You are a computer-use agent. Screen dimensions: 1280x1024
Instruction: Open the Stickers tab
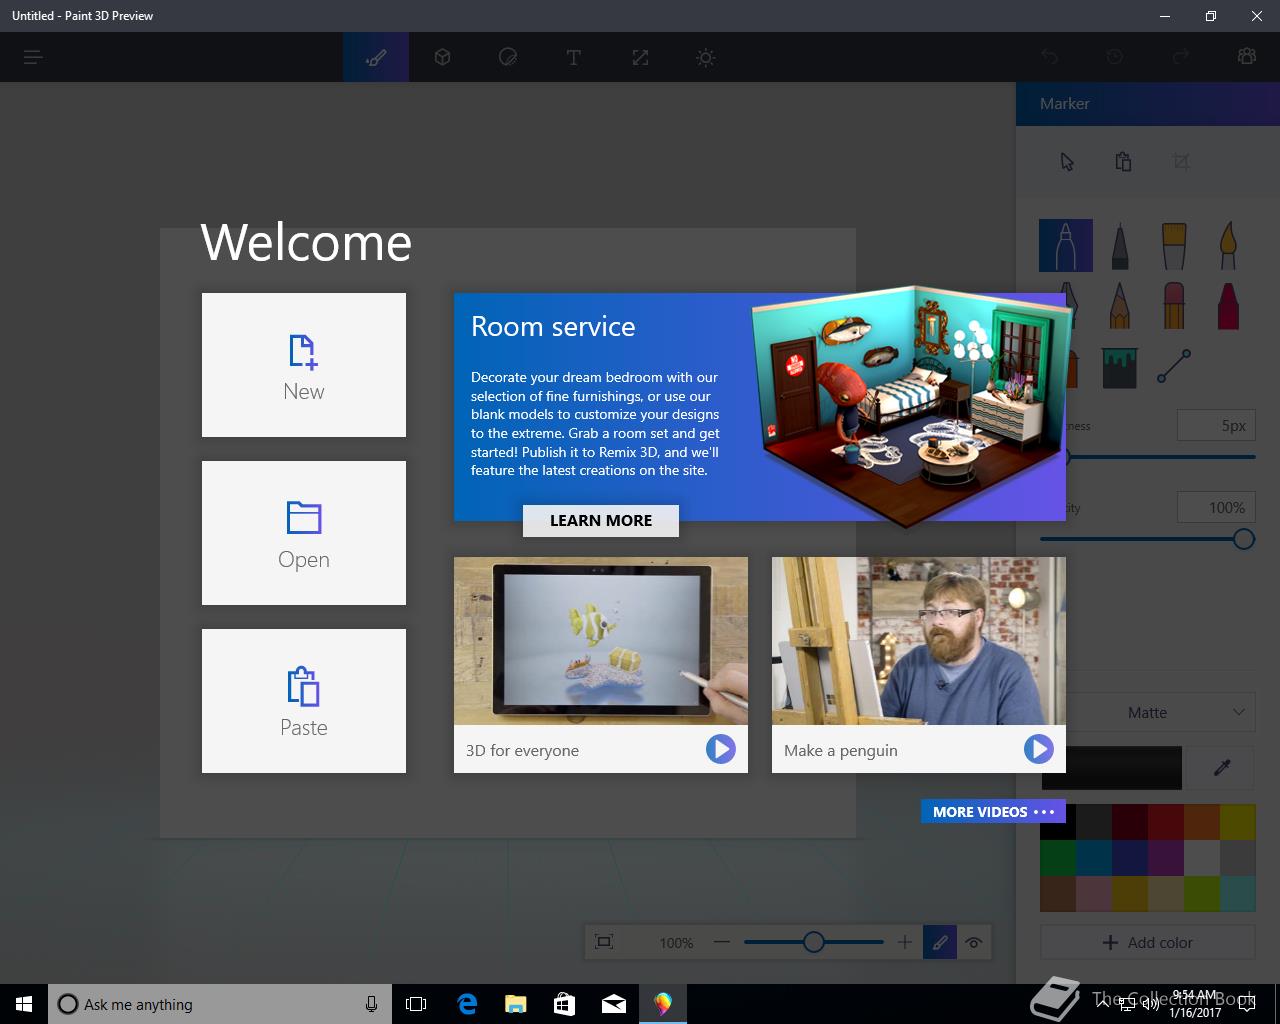(508, 57)
